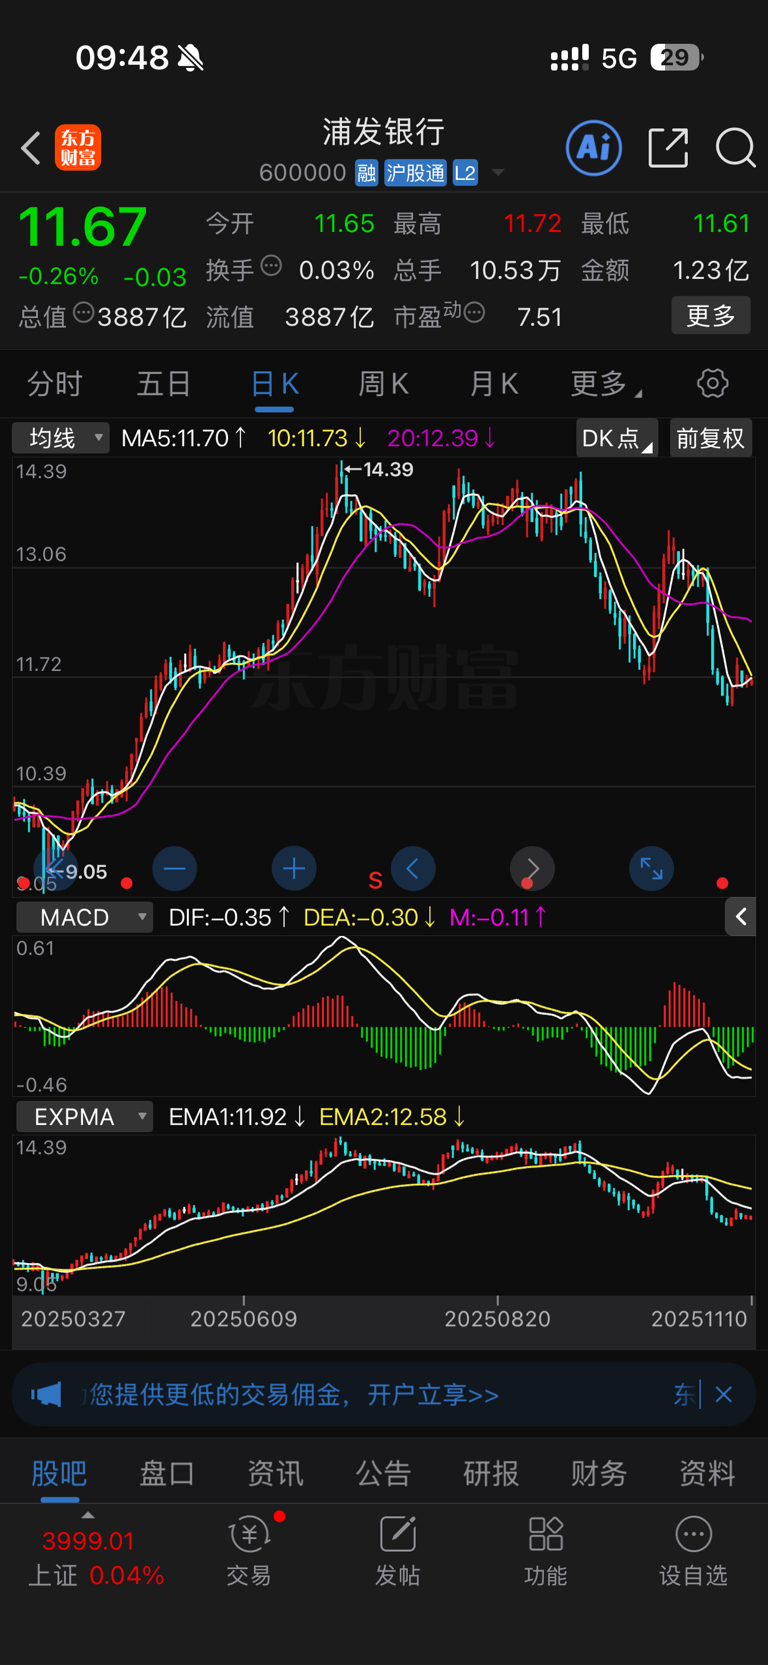Tap the megaphone announcement icon
This screenshot has height=1665, width=769.
(46, 1394)
